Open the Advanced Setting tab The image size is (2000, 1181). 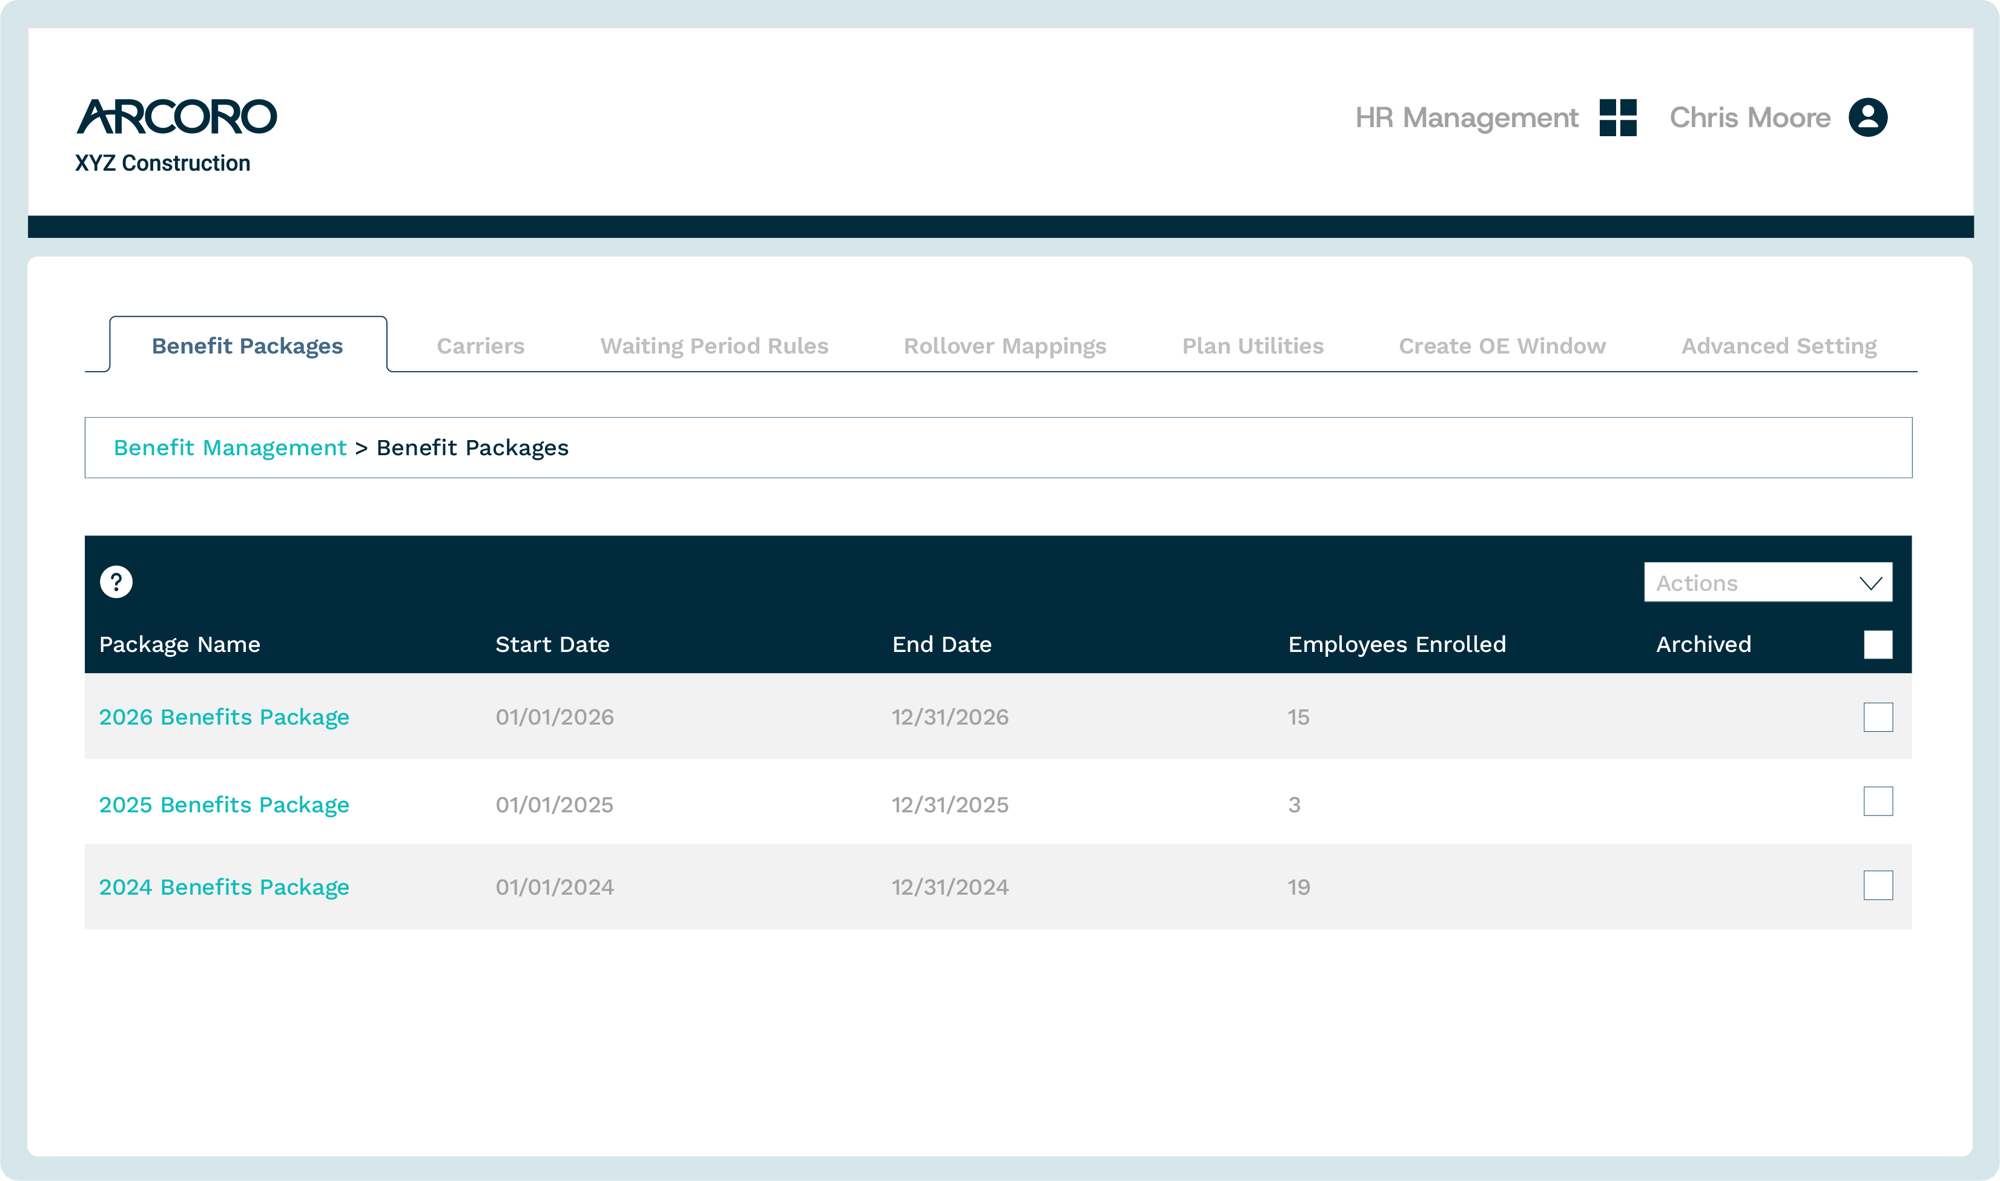coord(1779,346)
